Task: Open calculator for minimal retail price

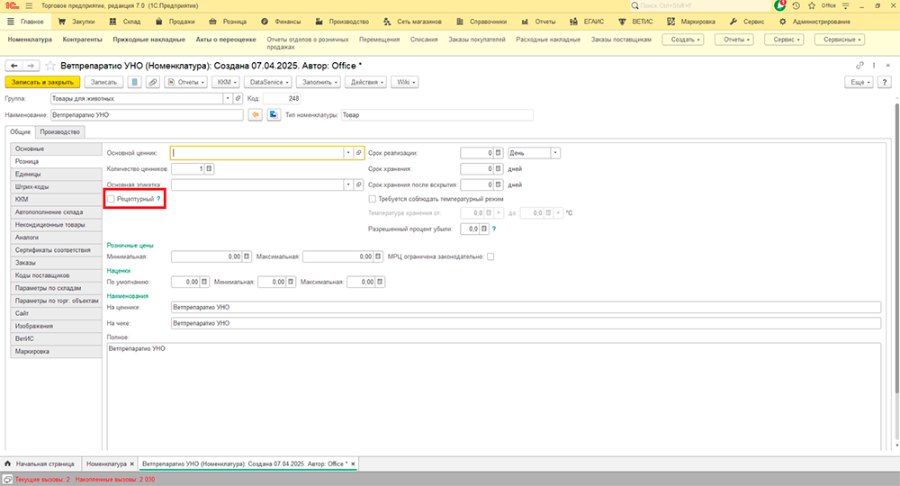Action: [x=247, y=256]
